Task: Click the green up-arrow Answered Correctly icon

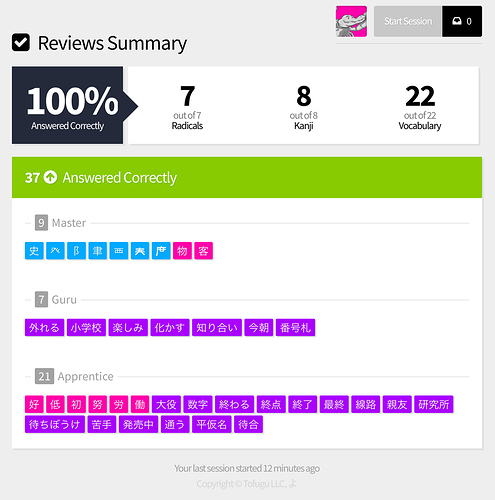Action: click(51, 177)
